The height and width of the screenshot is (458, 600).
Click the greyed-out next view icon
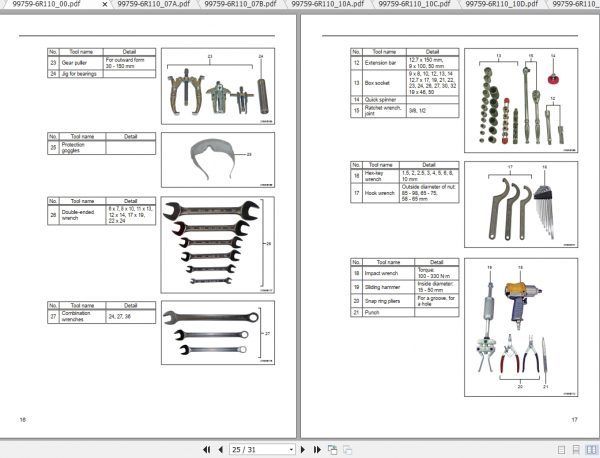click(x=347, y=450)
